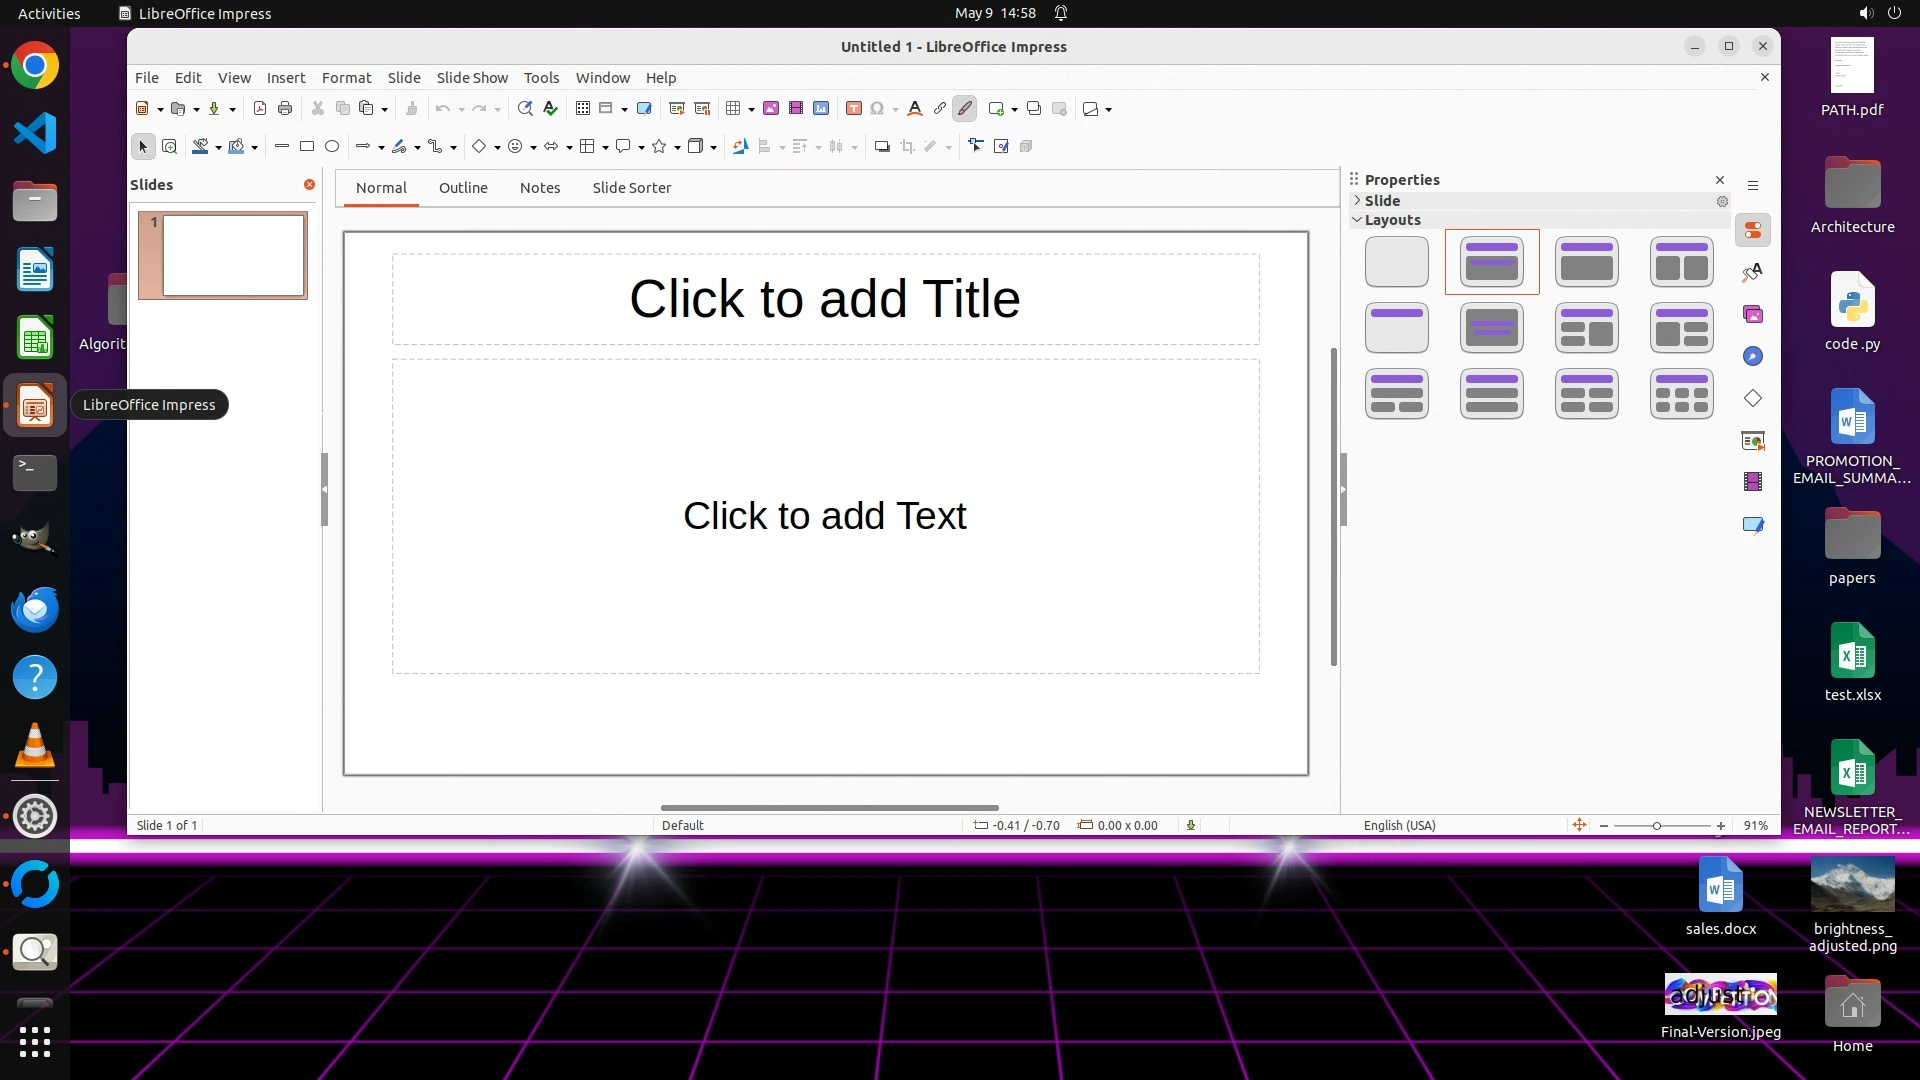Toggle the Shadow button on drawing toolbar
The width and height of the screenshot is (1920, 1080).
882,146
